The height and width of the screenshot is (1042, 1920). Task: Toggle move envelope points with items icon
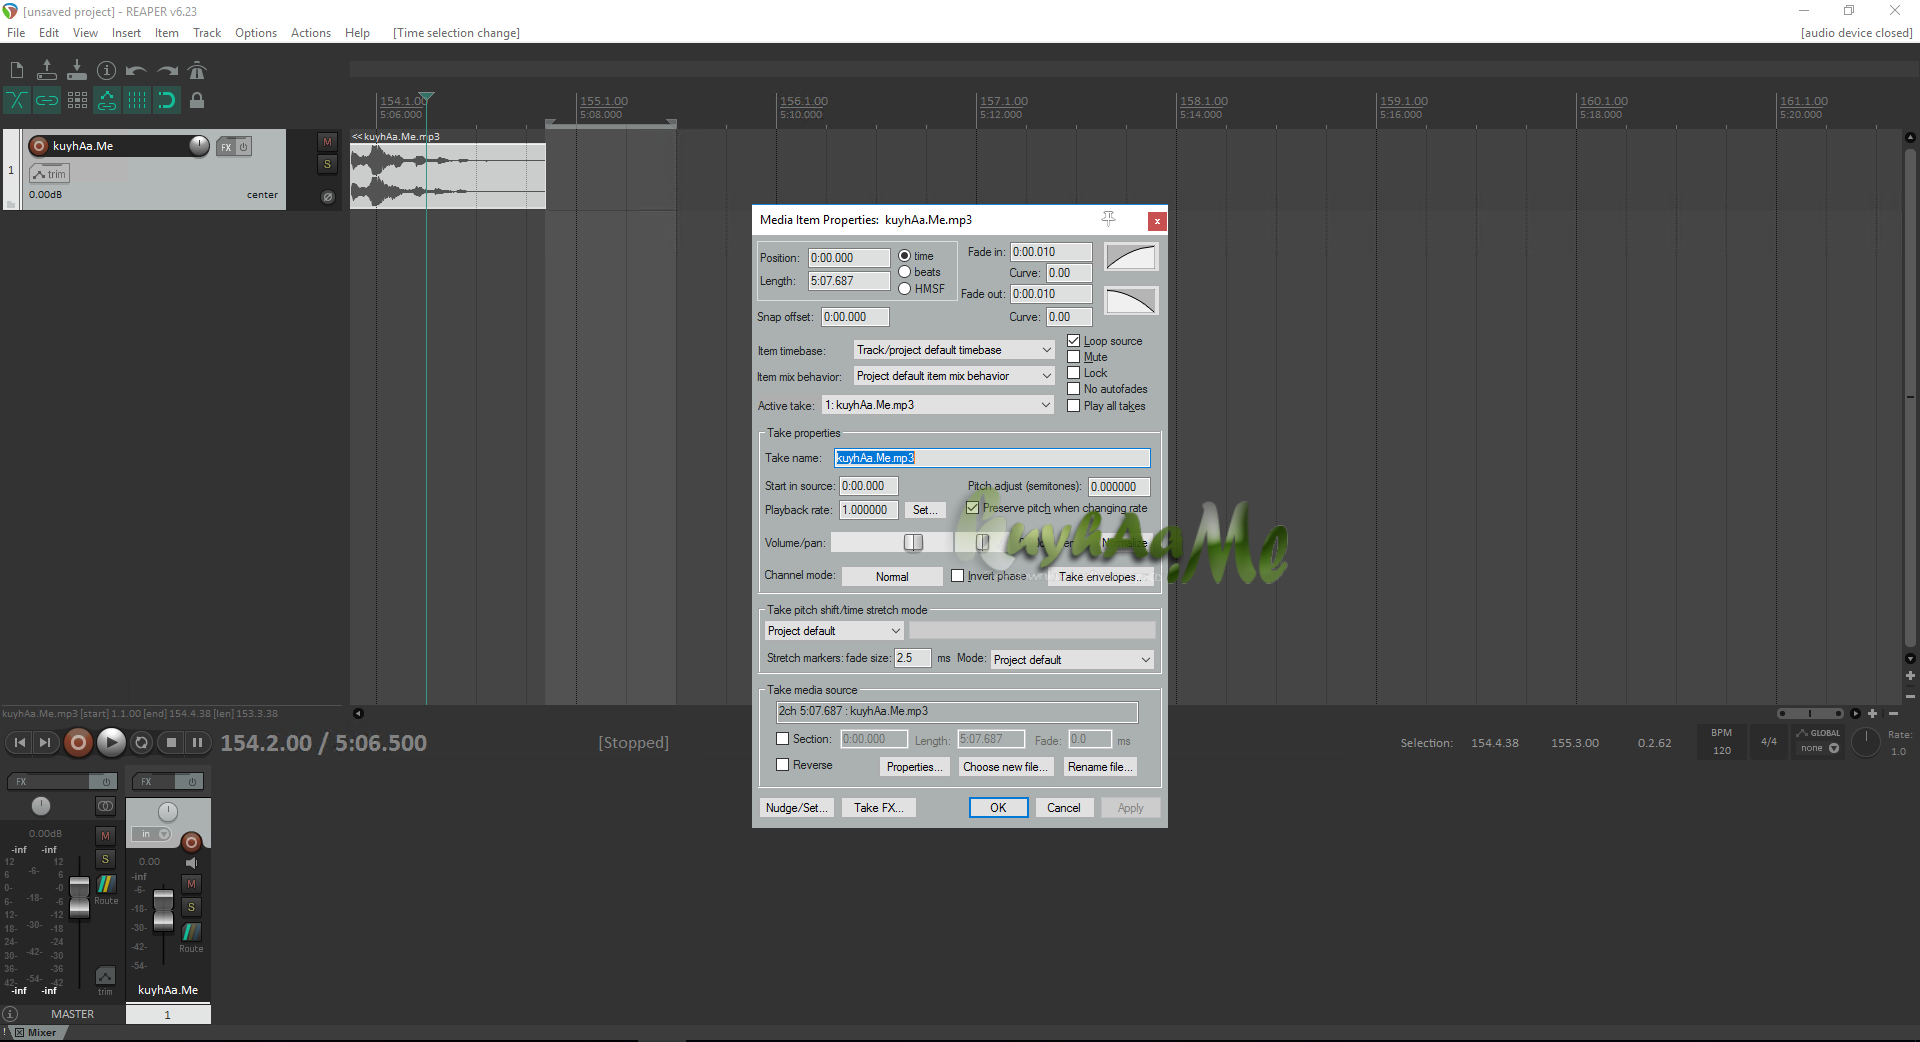(107, 100)
